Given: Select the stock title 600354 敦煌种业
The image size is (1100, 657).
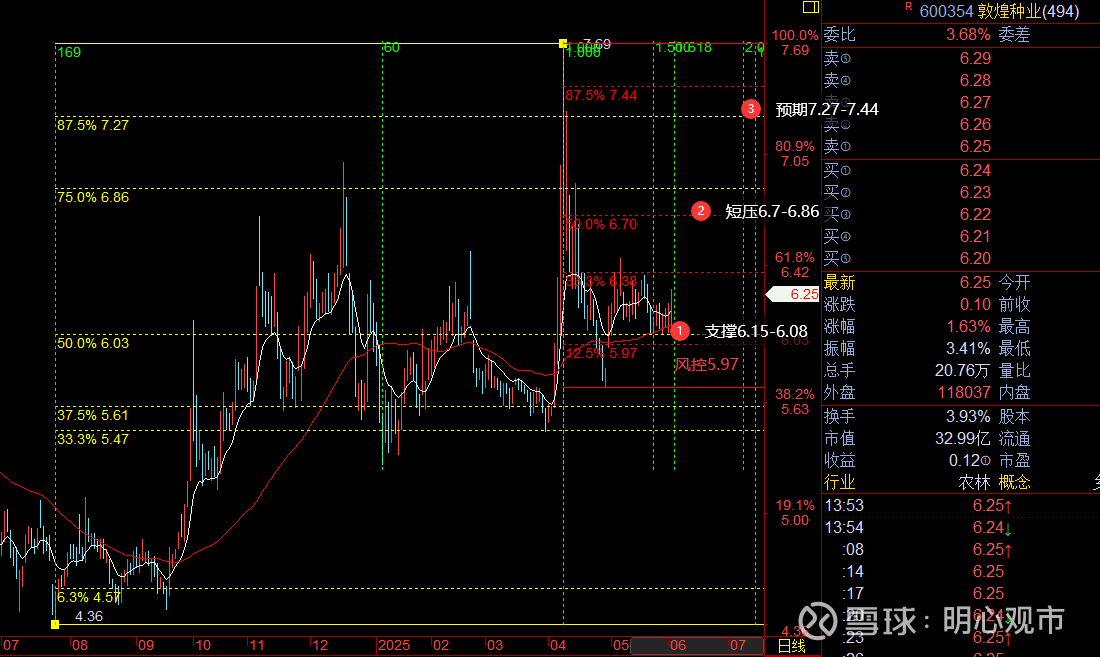Looking at the screenshot, I should coord(999,11).
